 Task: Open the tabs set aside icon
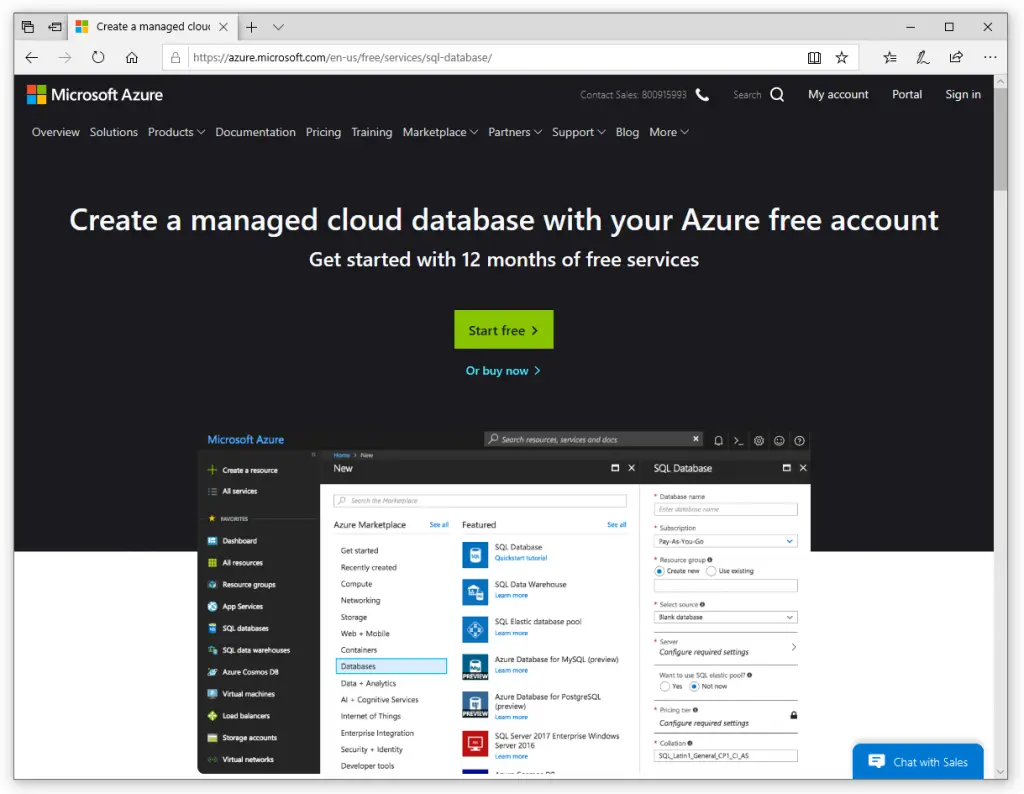coord(27,27)
